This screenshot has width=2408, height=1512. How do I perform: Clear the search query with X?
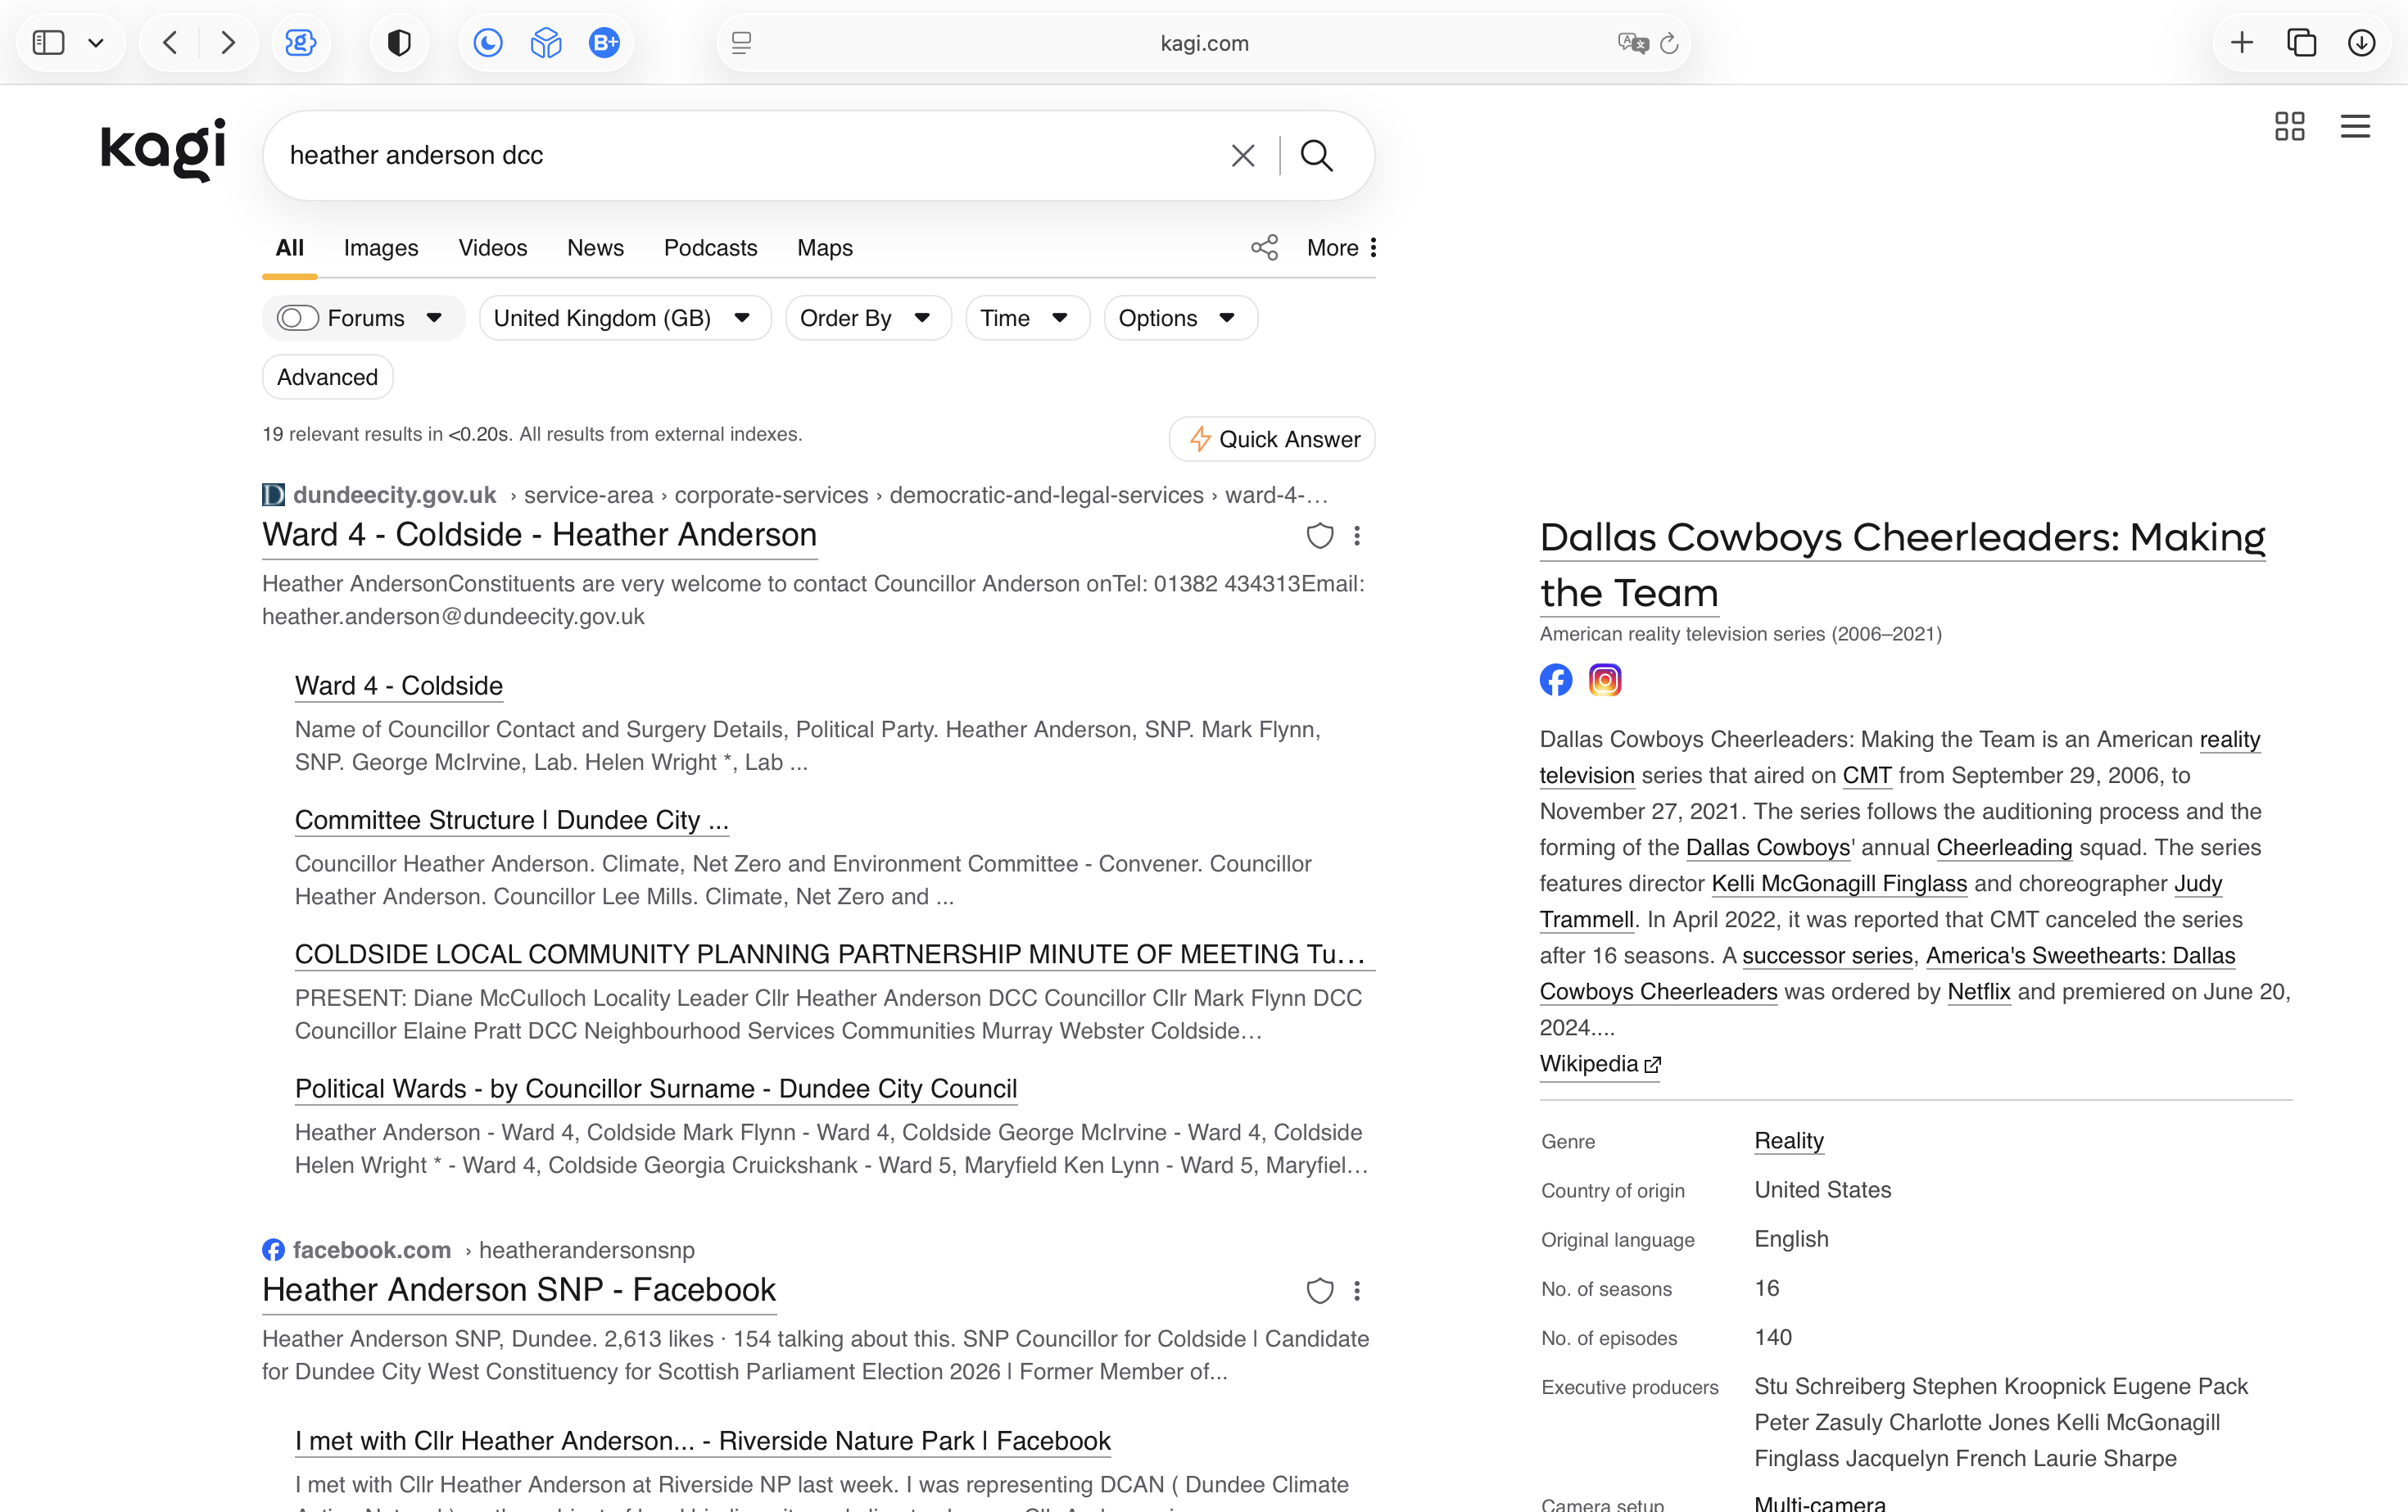1243,155
